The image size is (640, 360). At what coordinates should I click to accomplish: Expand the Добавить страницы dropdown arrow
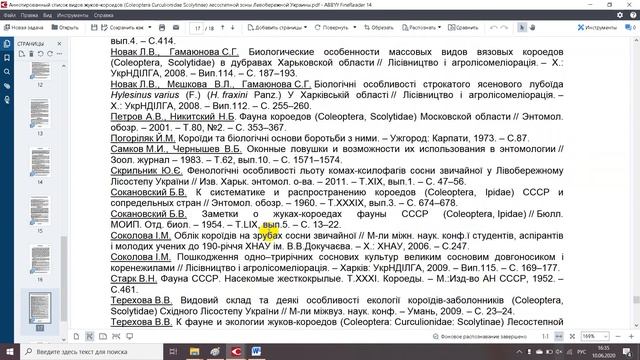point(305,27)
